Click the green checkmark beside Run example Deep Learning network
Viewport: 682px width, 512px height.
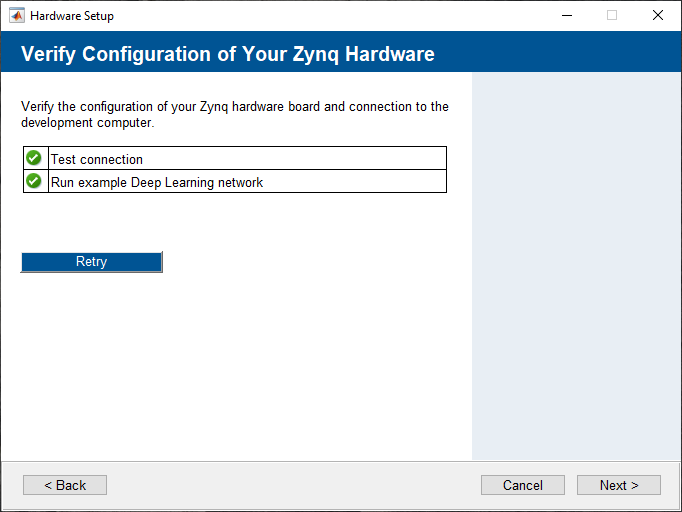(x=34, y=181)
